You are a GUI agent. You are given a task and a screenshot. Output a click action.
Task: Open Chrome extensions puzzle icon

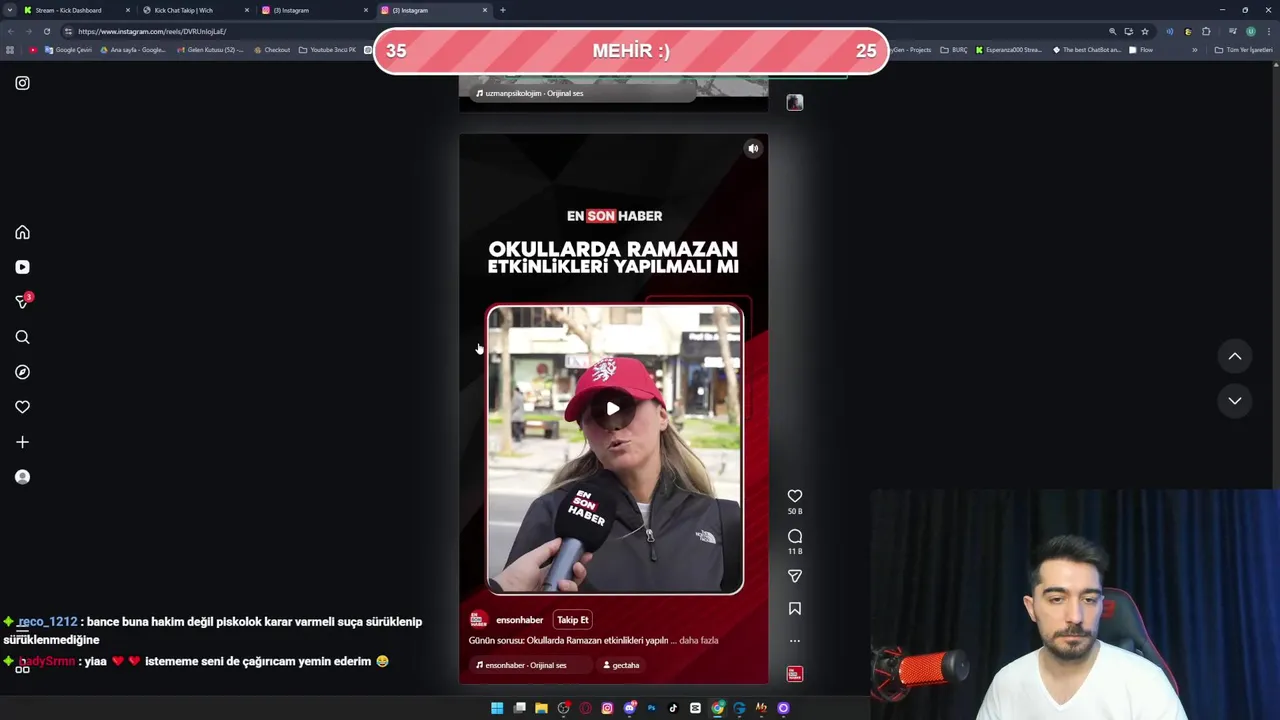click(1206, 31)
